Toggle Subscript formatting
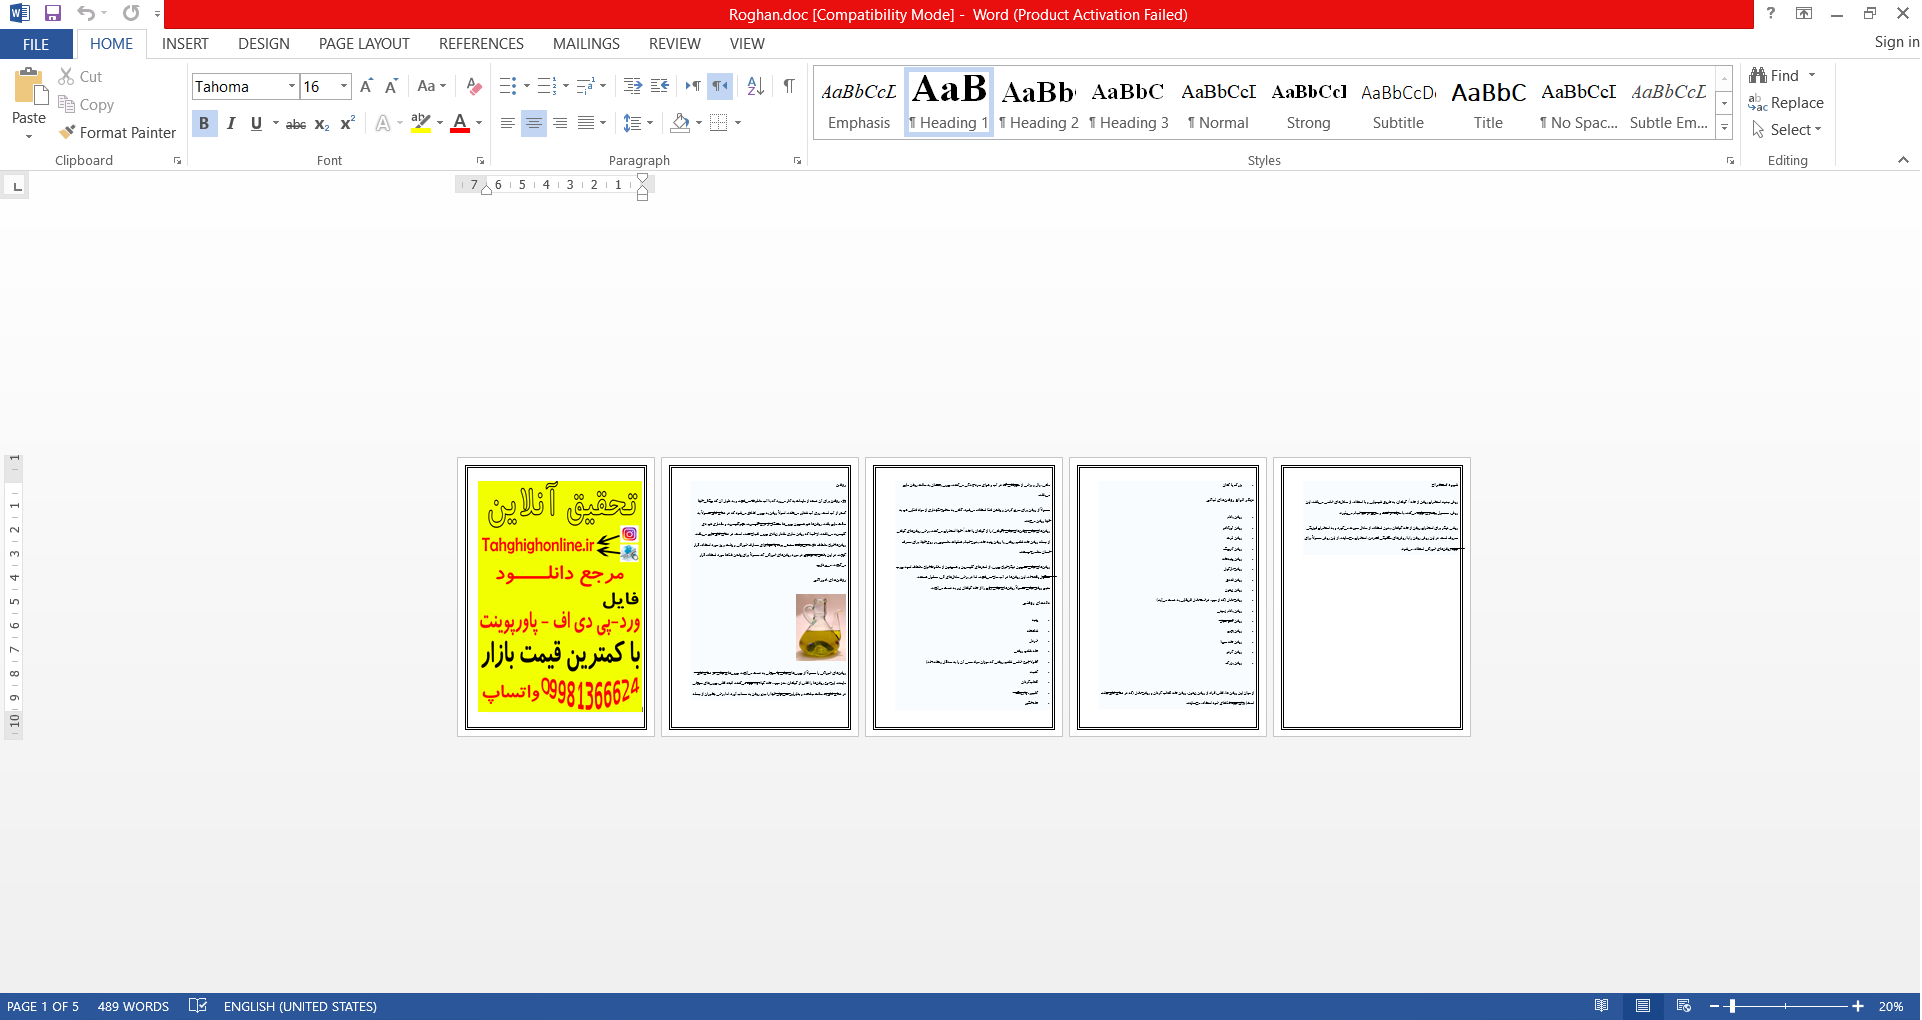The height and width of the screenshot is (1020, 1922). pos(322,124)
